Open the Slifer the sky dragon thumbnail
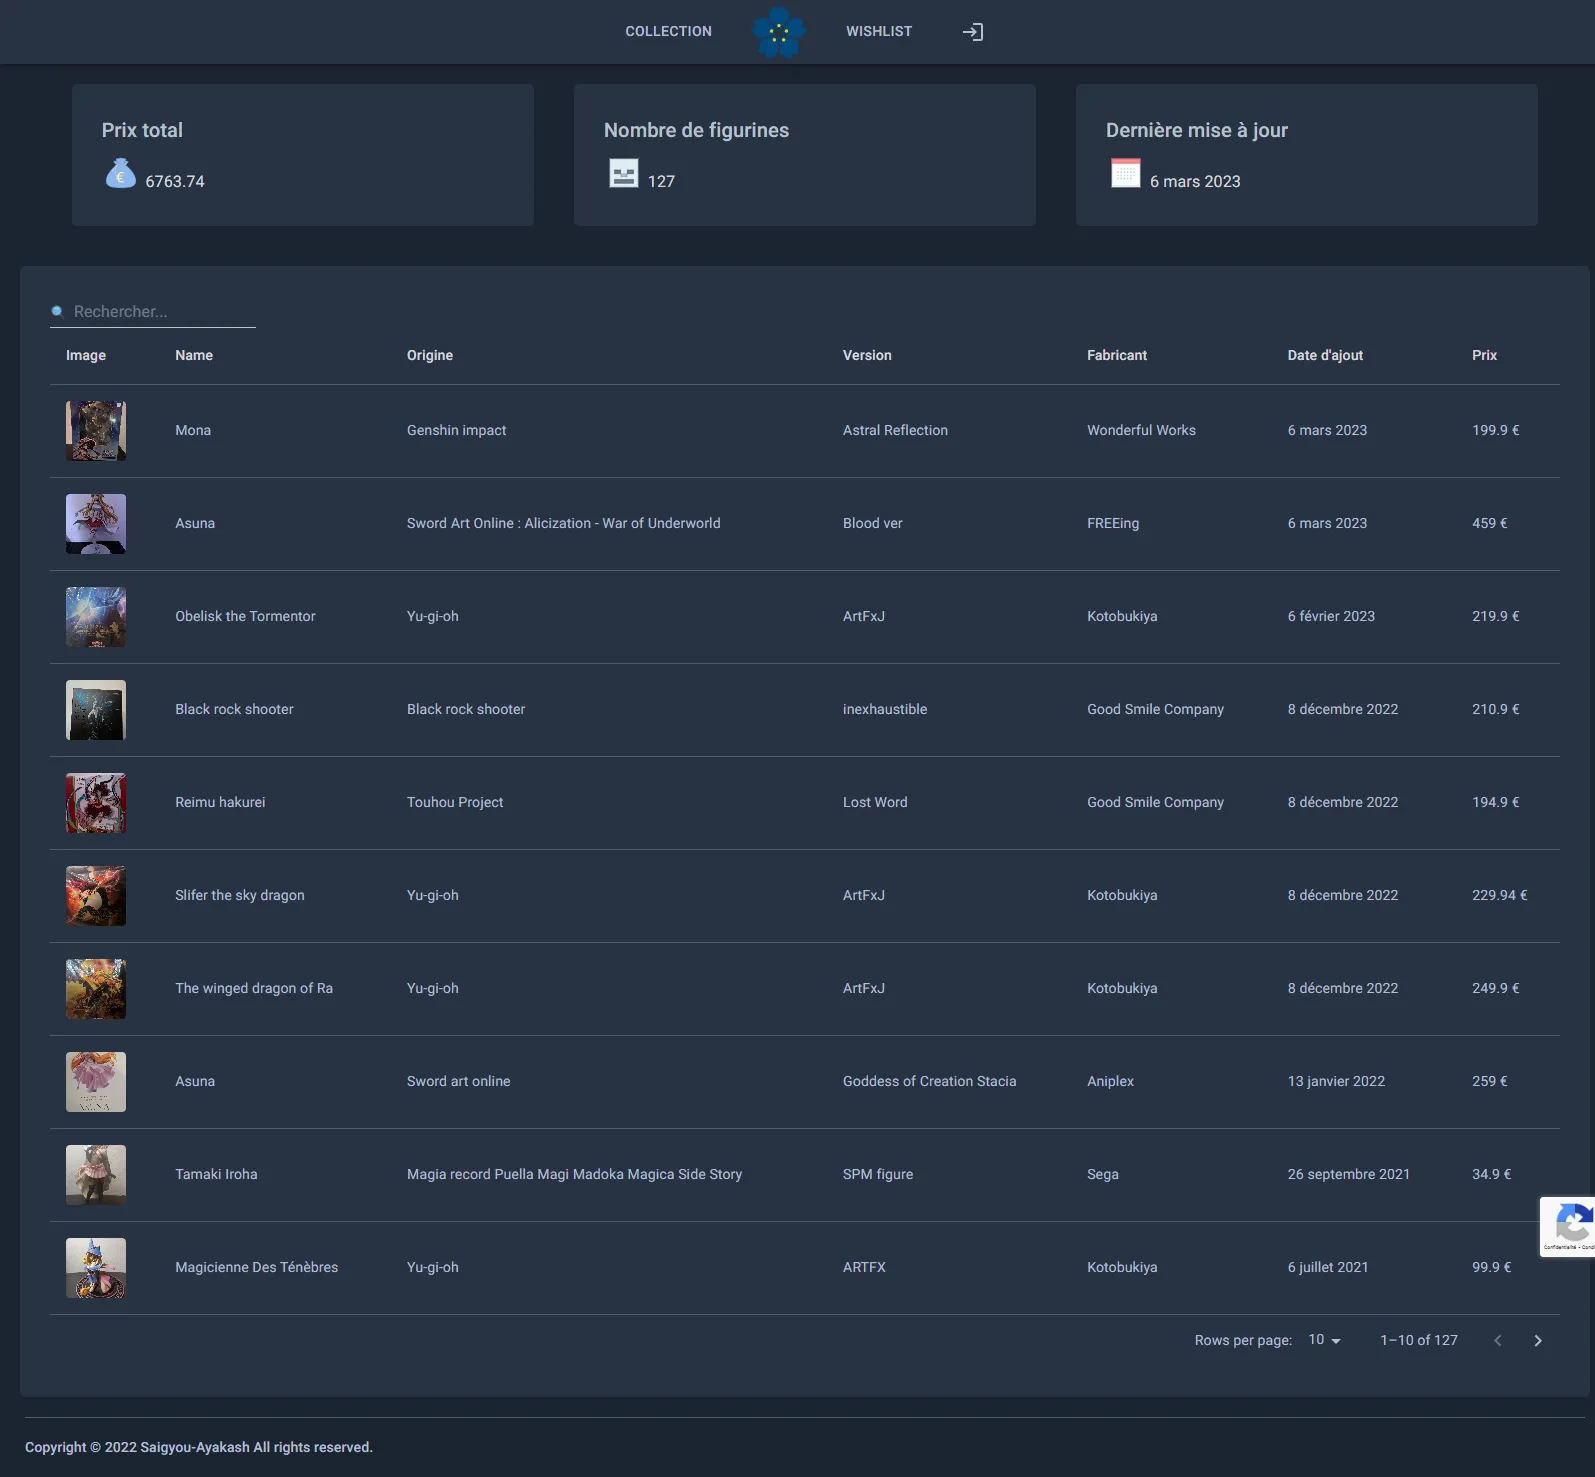 (x=96, y=896)
